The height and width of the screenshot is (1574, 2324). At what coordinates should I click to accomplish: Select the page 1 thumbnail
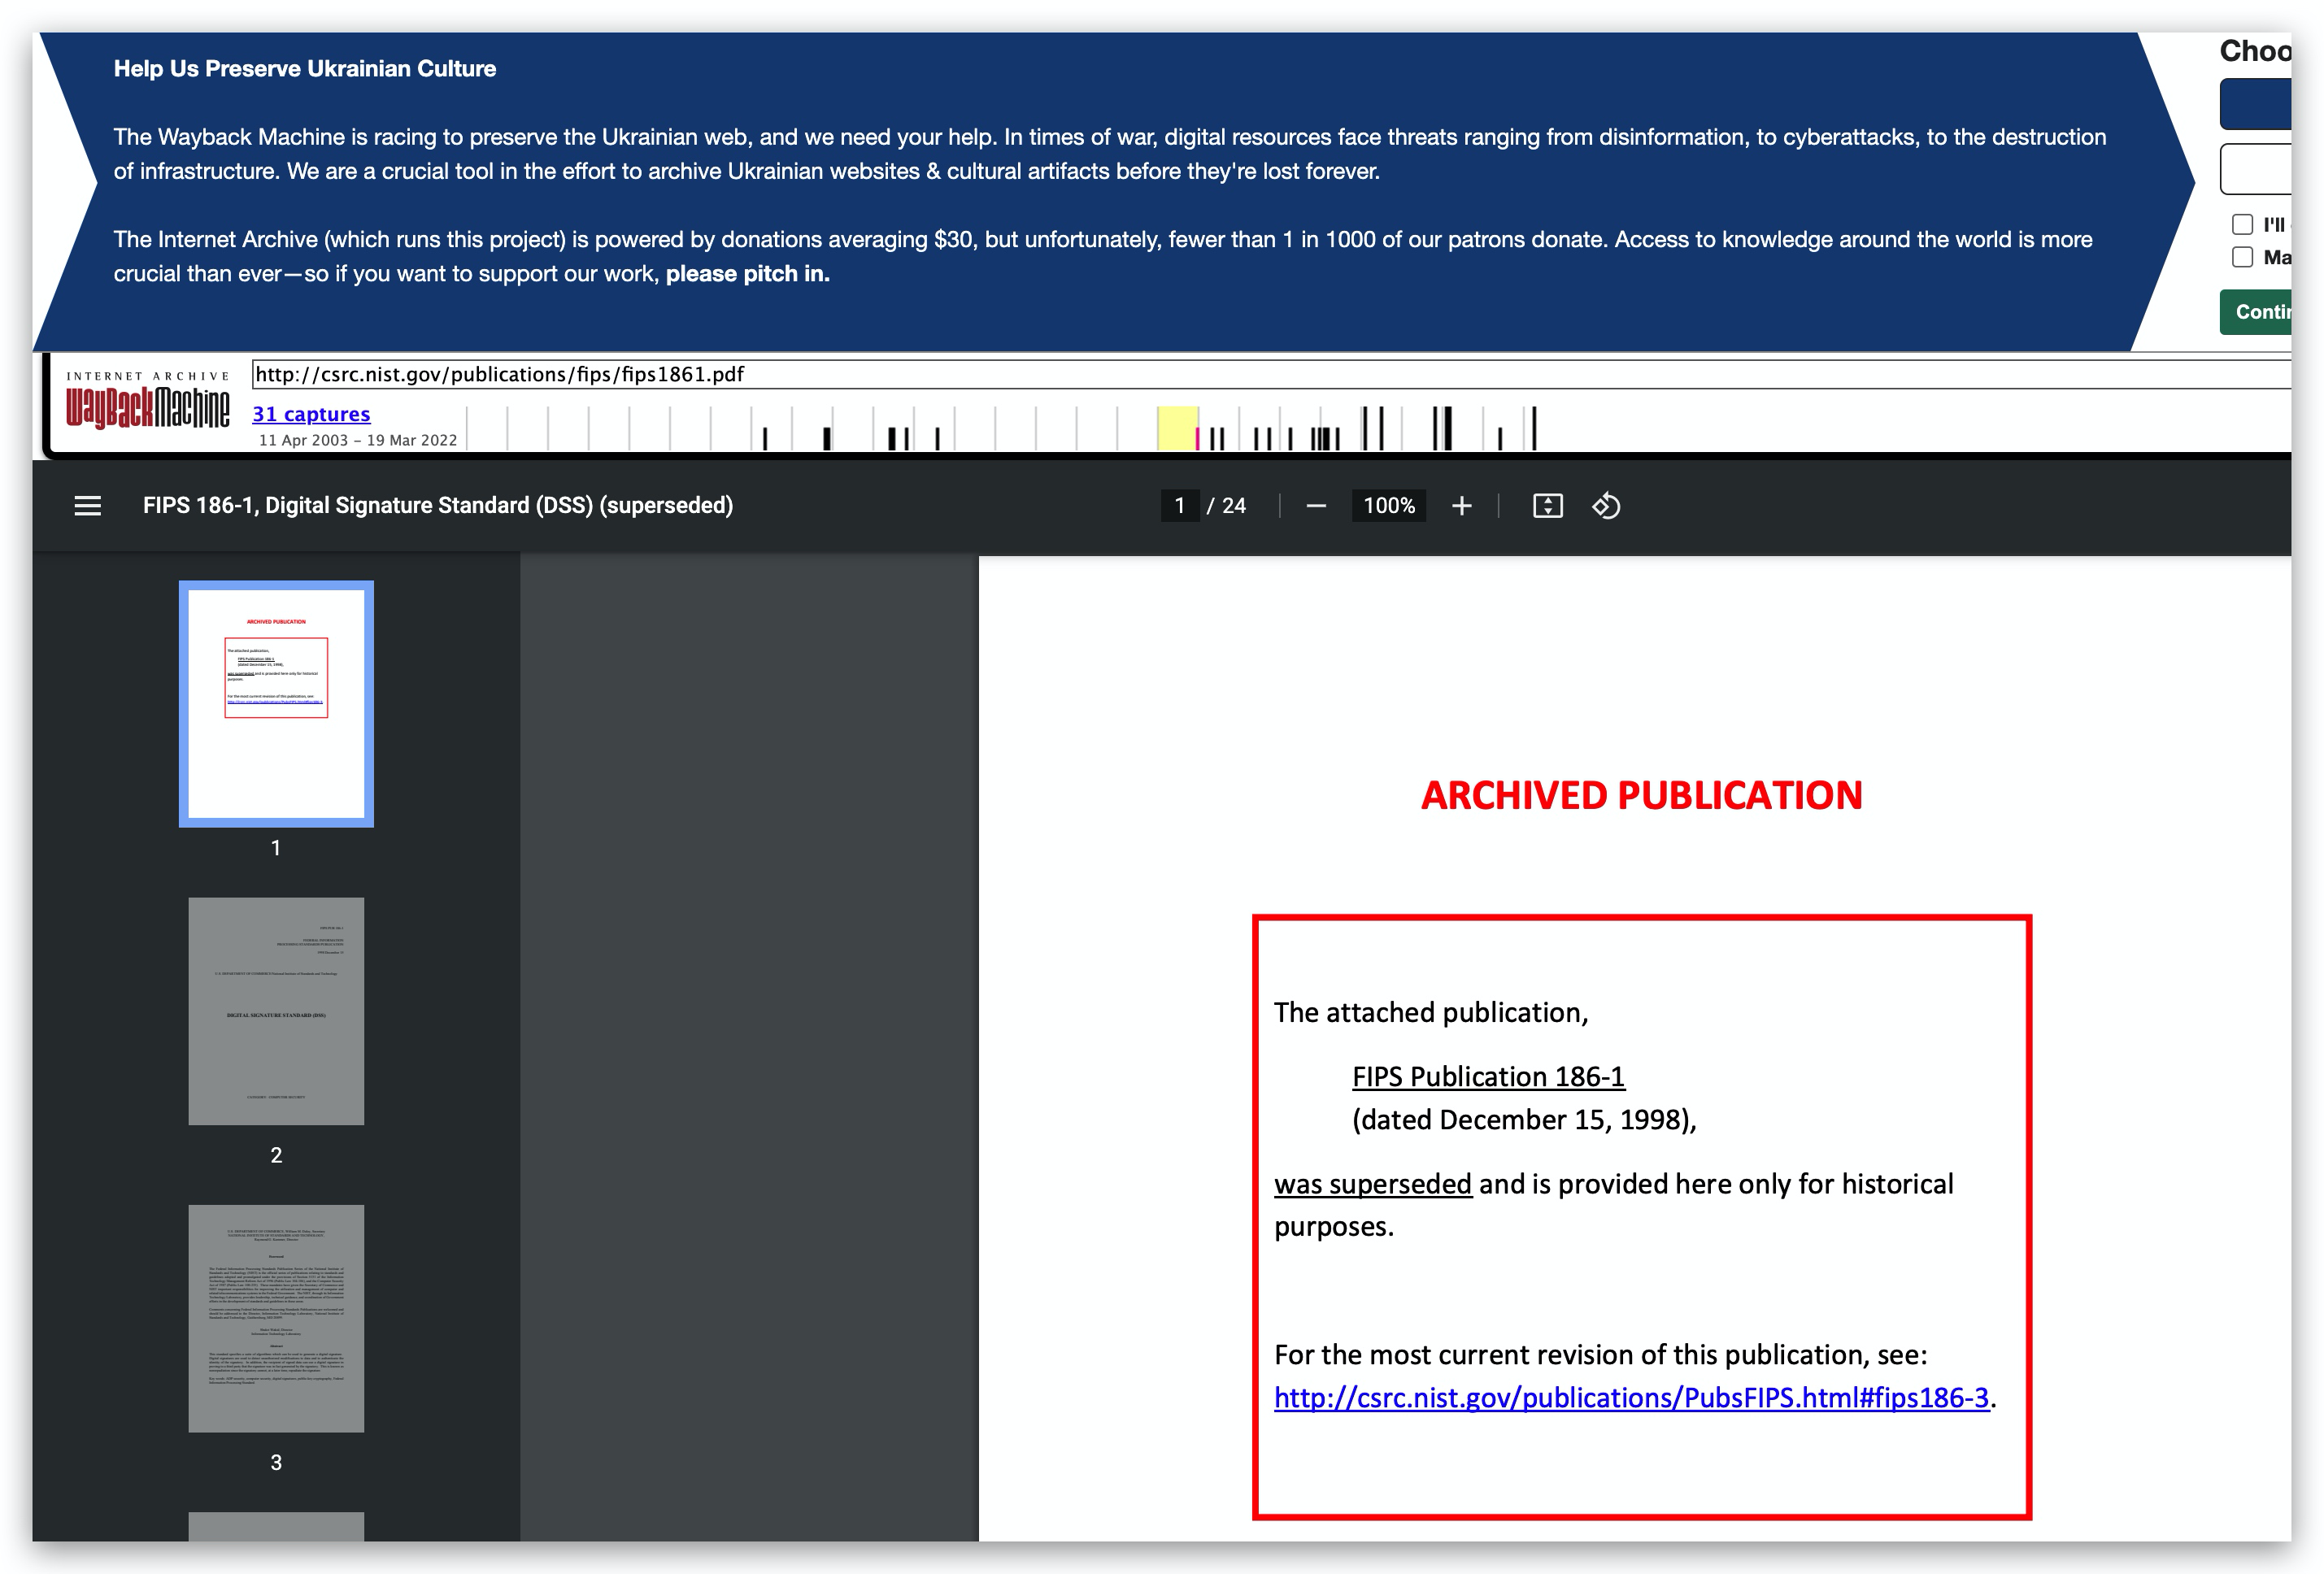276,704
